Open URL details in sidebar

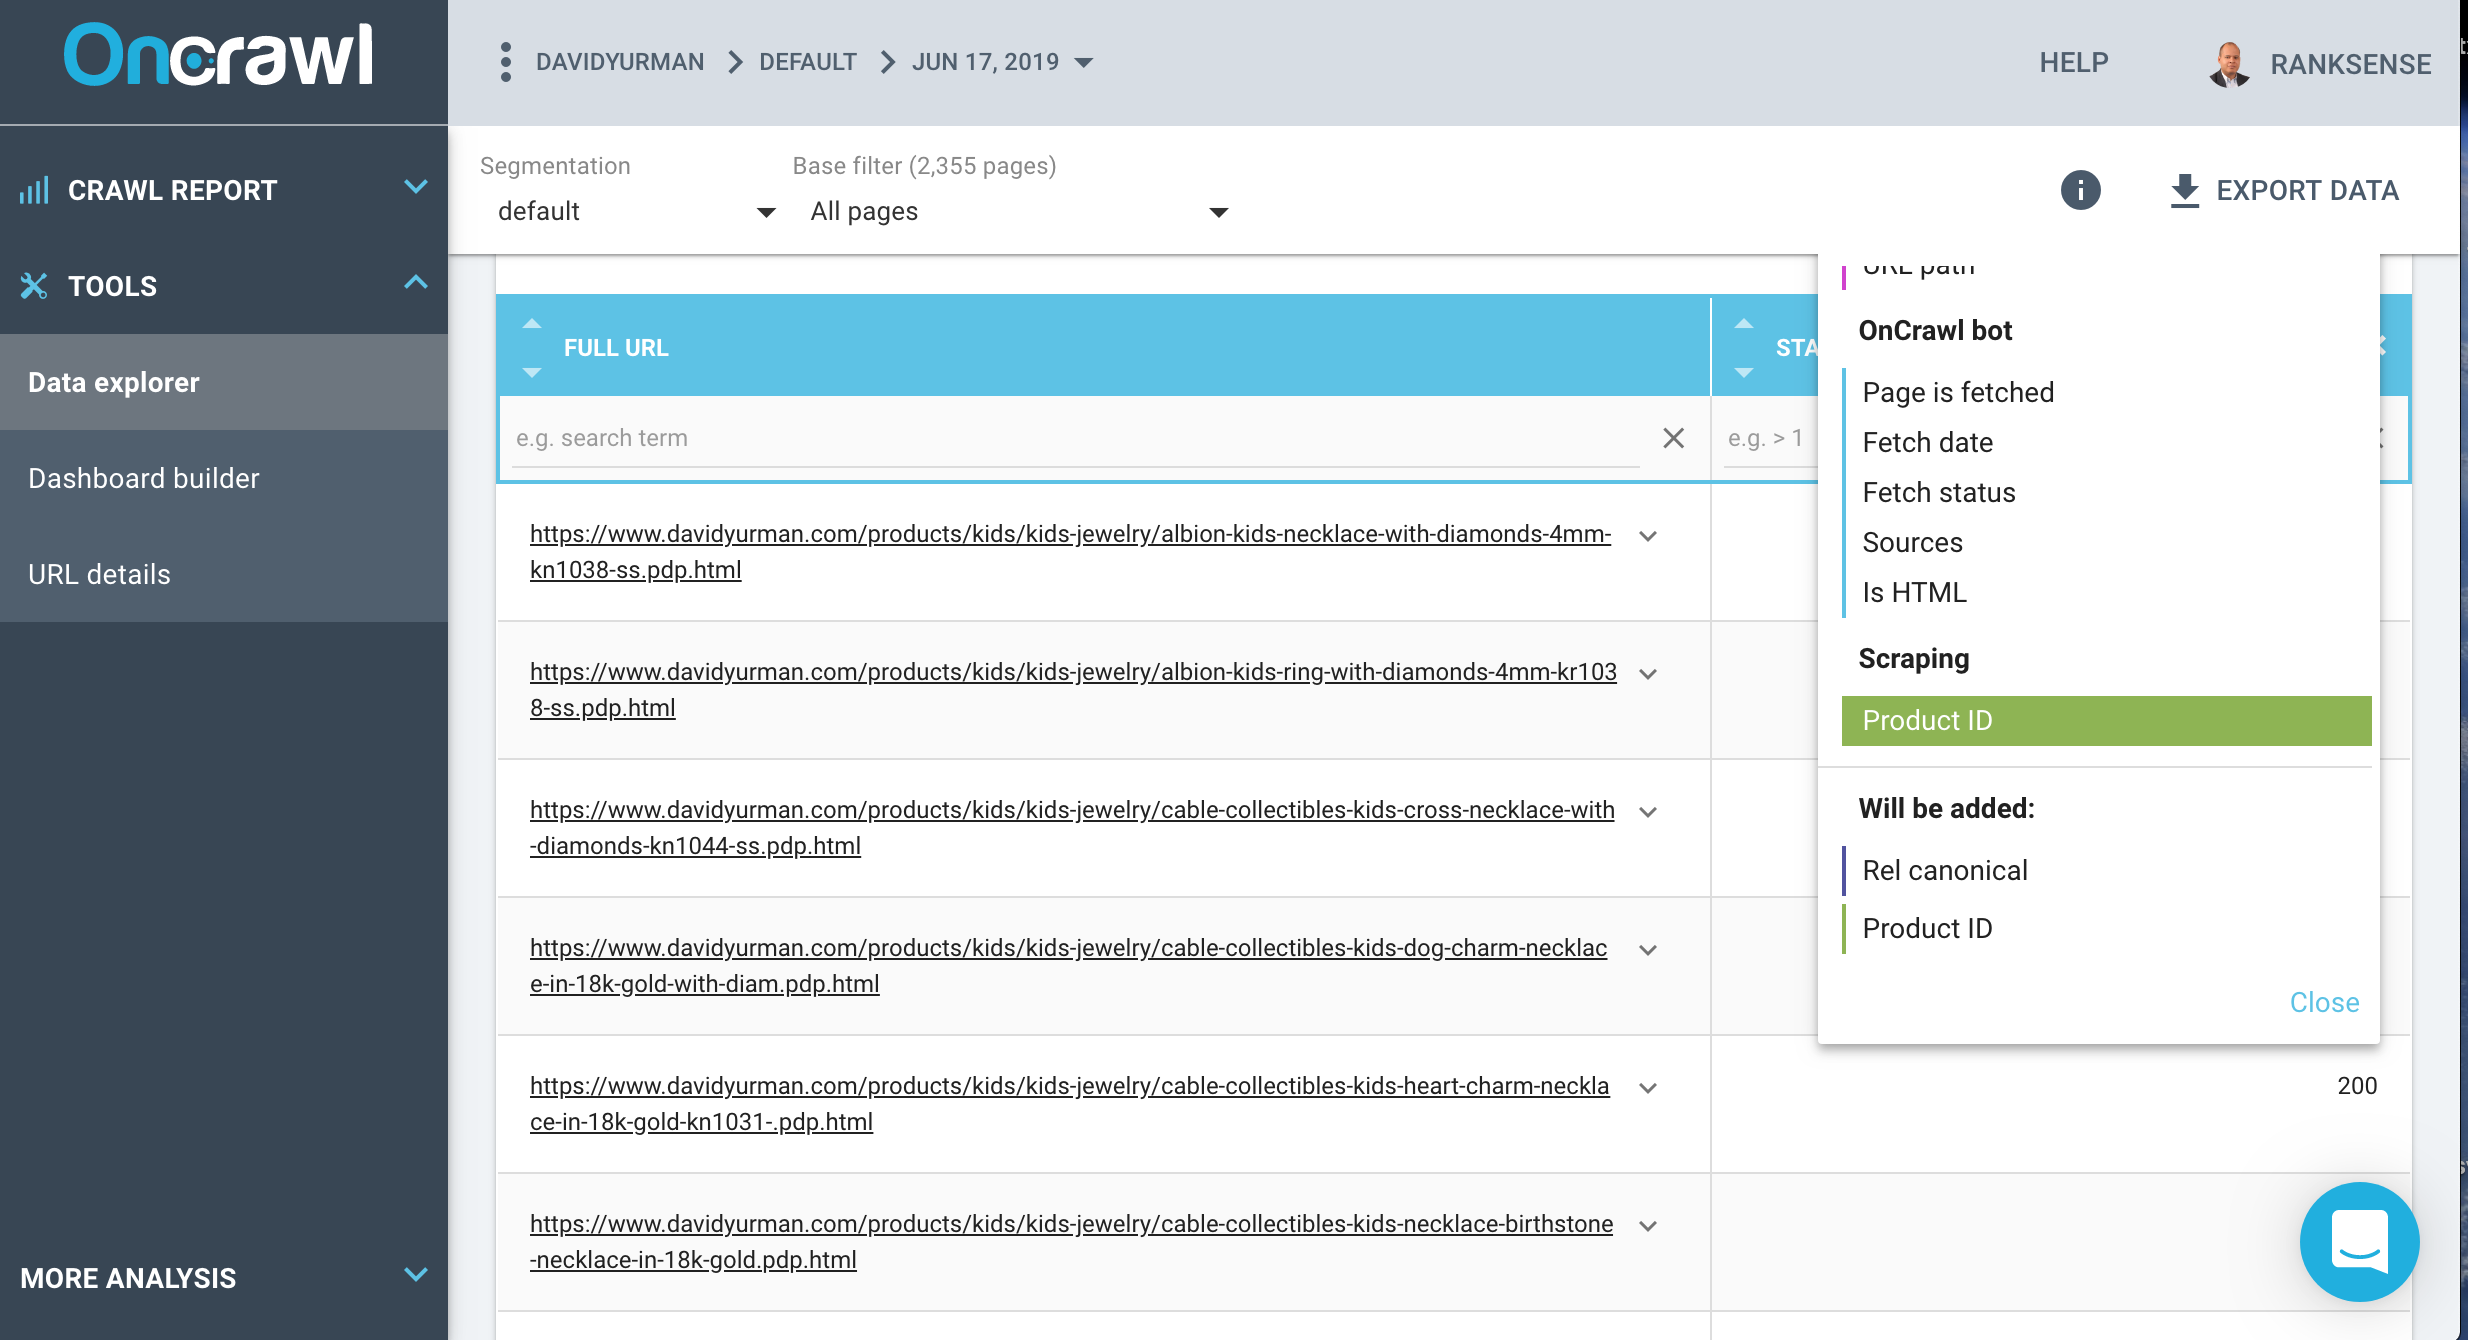100,574
